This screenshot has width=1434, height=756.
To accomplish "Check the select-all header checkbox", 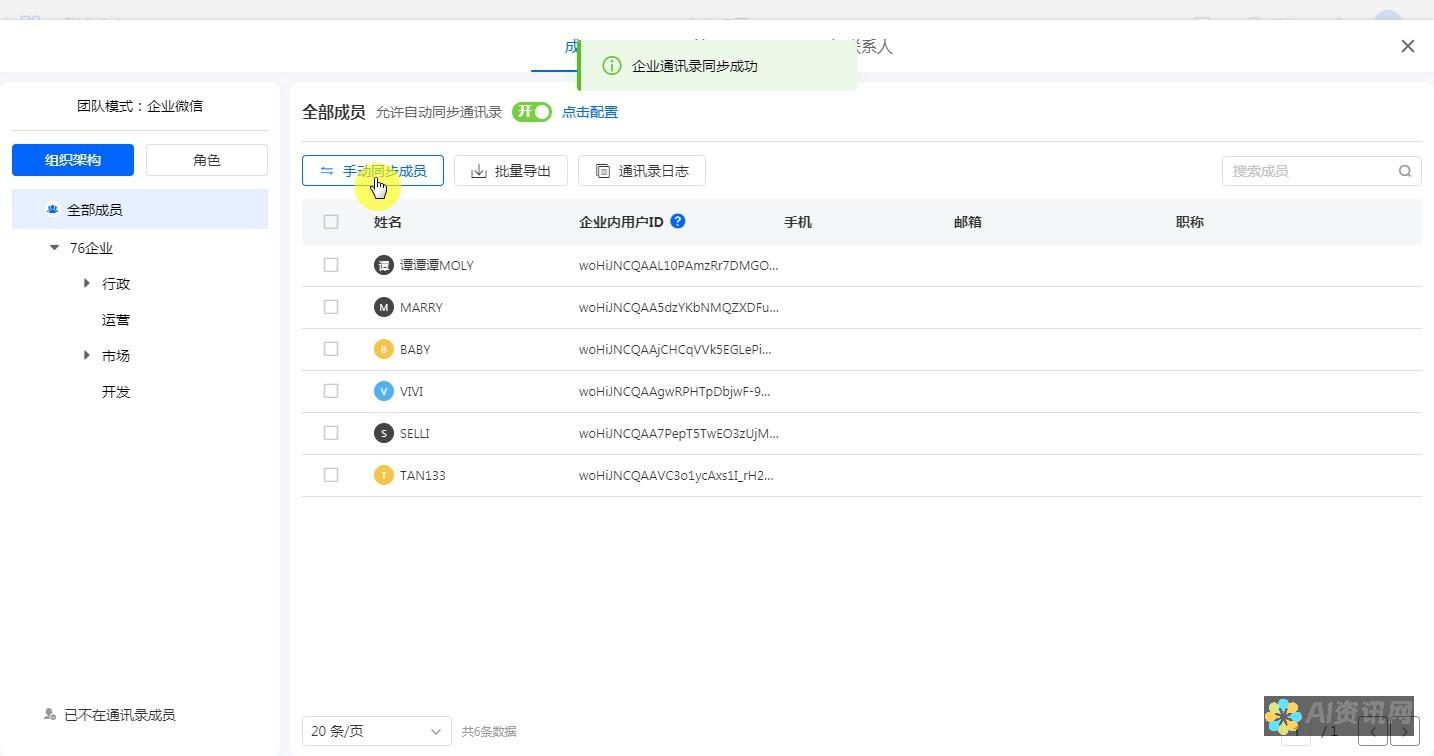I will pyautogui.click(x=331, y=222).
